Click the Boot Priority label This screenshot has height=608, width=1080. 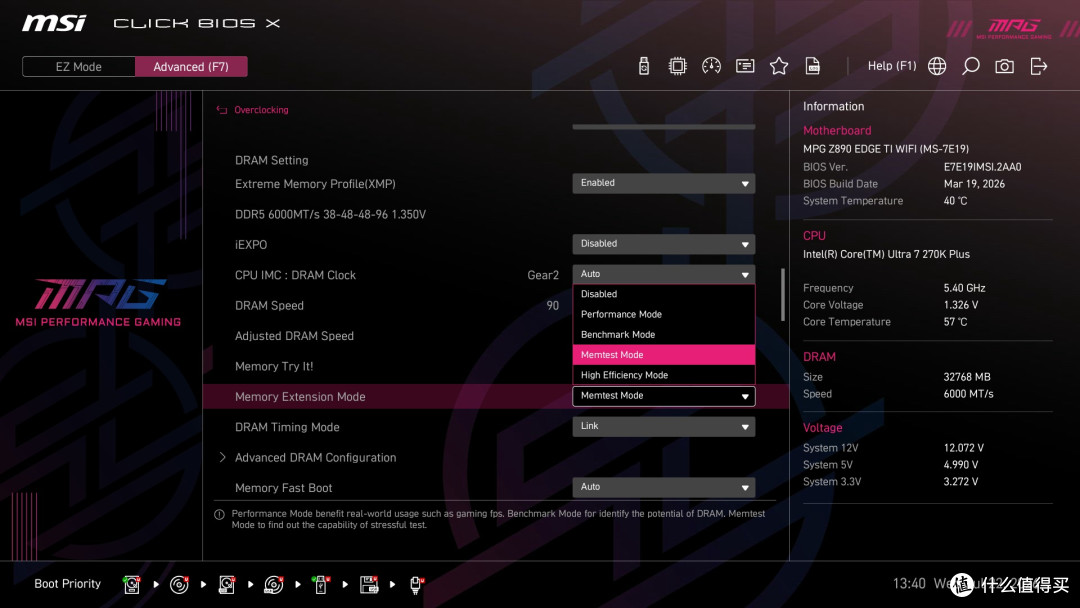[68, 584]
